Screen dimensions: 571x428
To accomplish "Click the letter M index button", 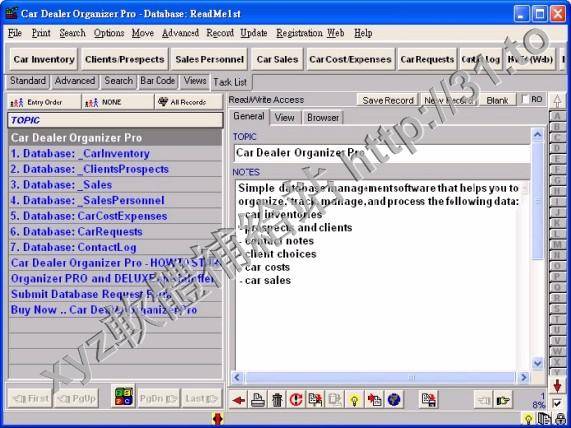I will 557,244.
